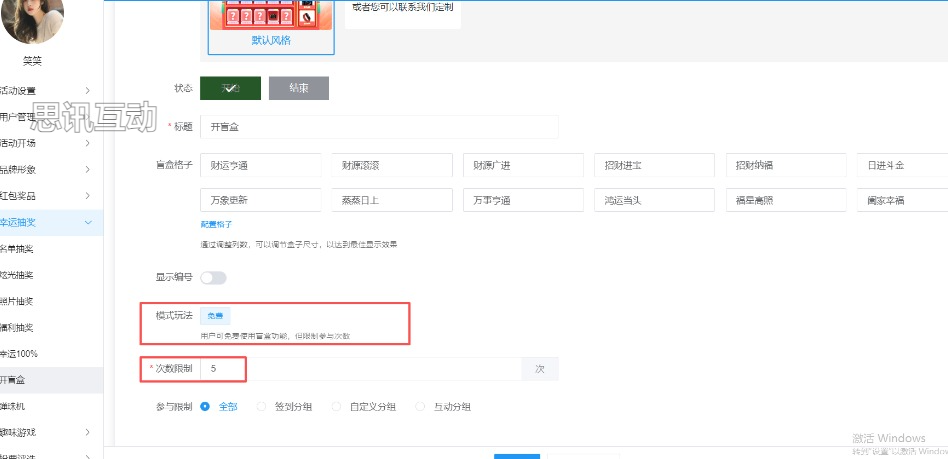Expand the 趣味游戏 sidebar section
This screenshot has height=459, width=948.
tap(50, 432)
